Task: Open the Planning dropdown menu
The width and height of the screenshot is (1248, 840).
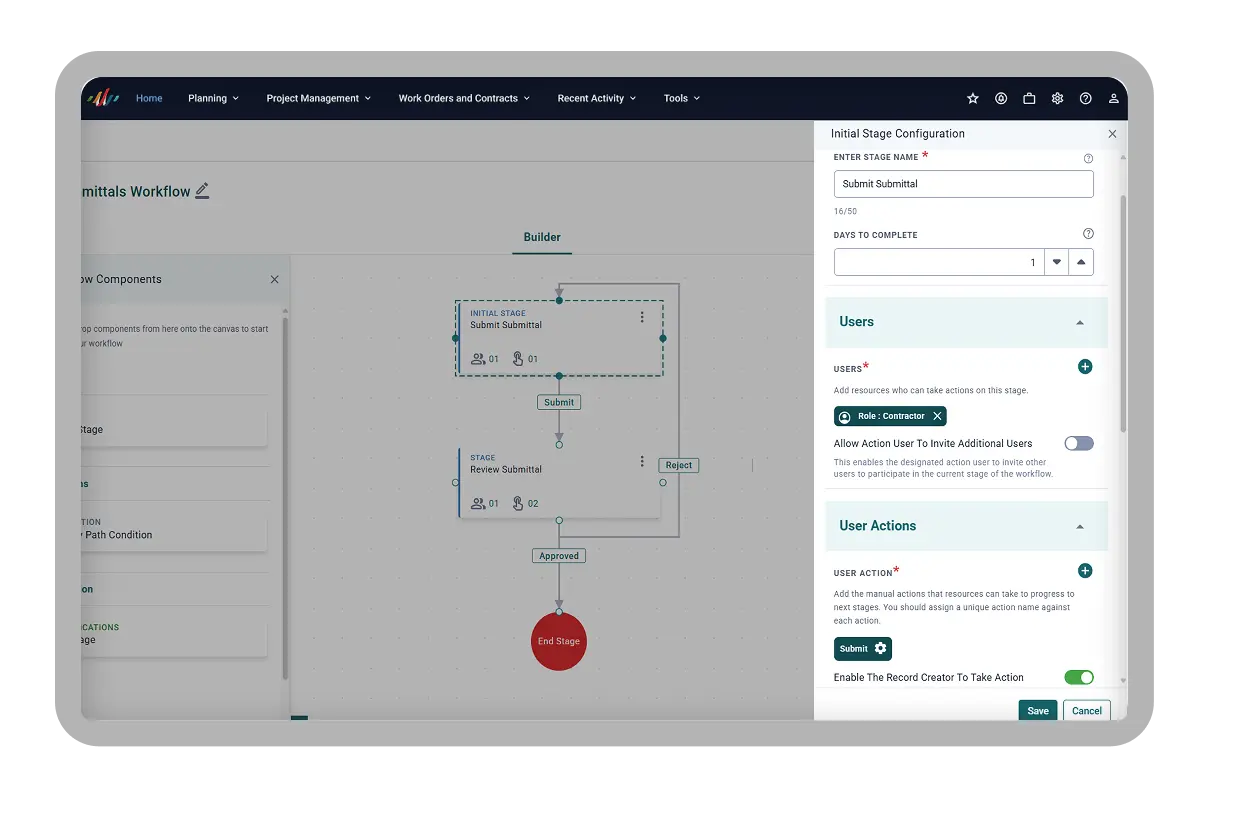Action: pyautogui.click(x=213, y=98)
